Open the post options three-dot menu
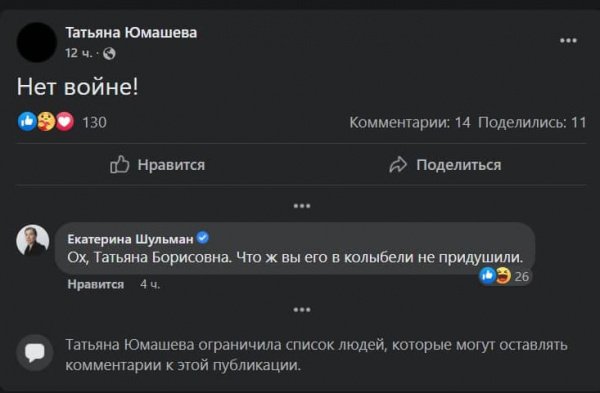 [568, 41]
